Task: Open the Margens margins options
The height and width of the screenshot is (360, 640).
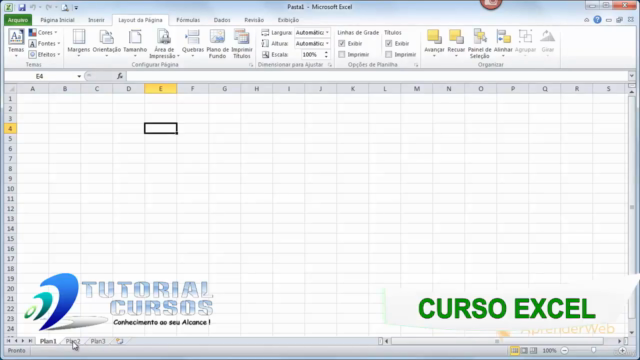Action: (78, 42)
